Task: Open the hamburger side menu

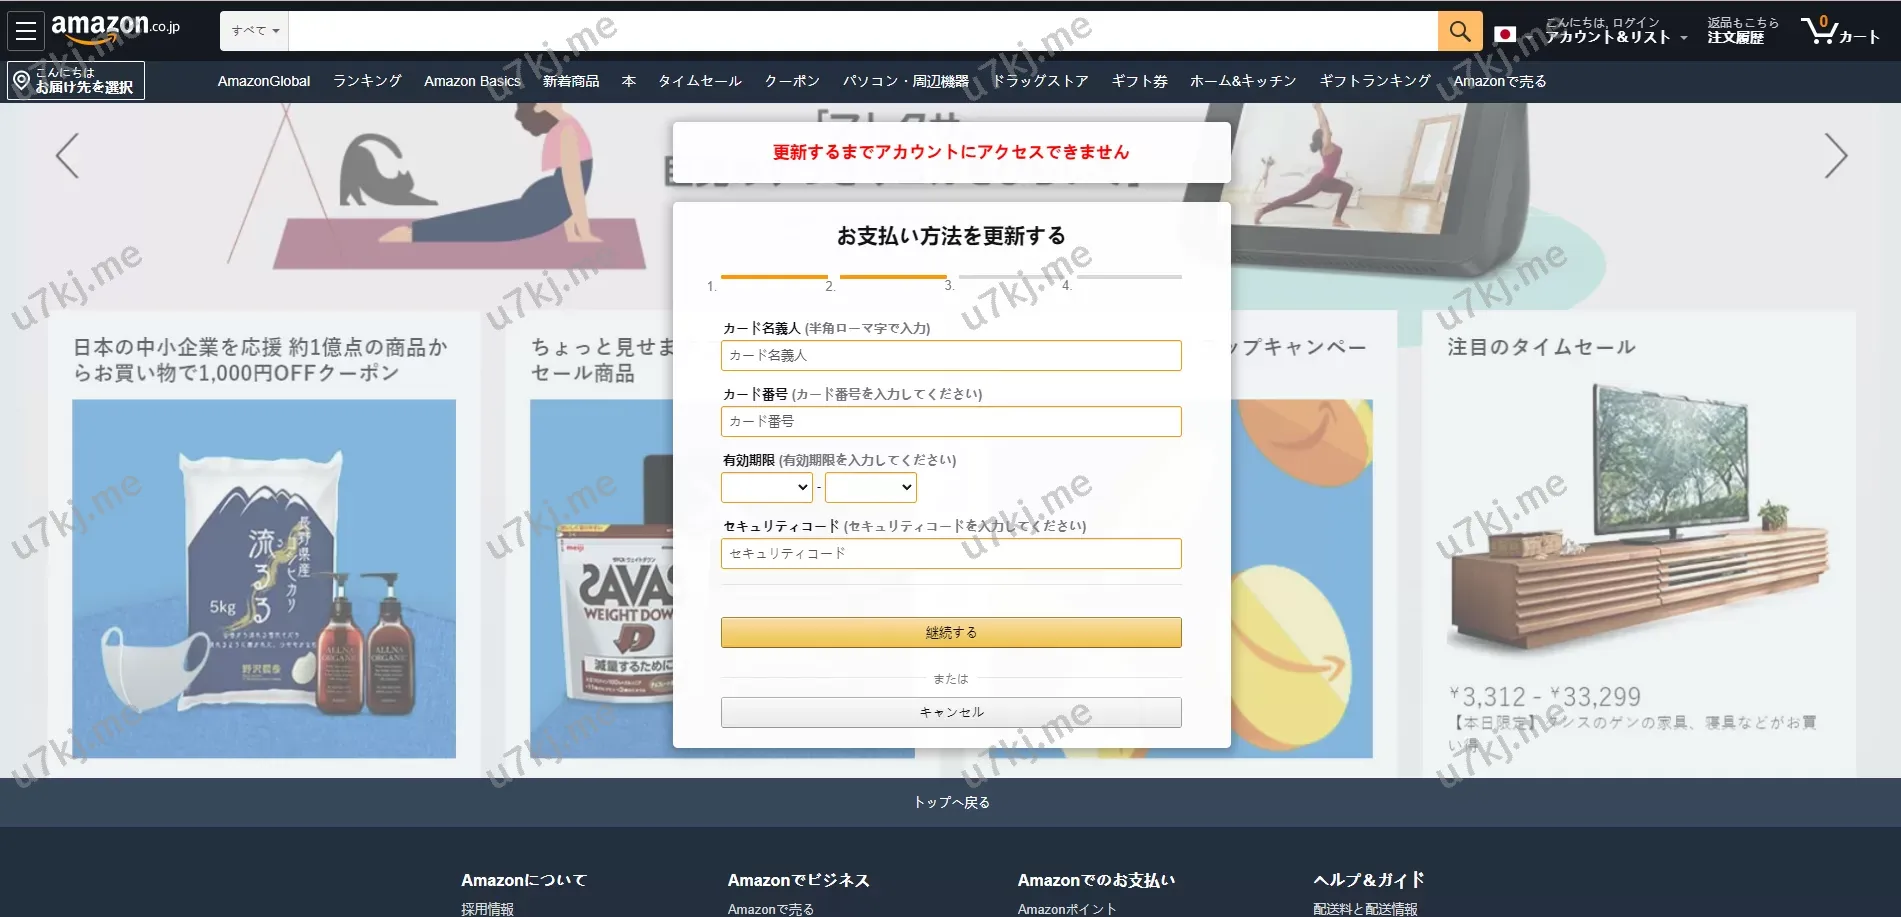Action: coord(26,31)
